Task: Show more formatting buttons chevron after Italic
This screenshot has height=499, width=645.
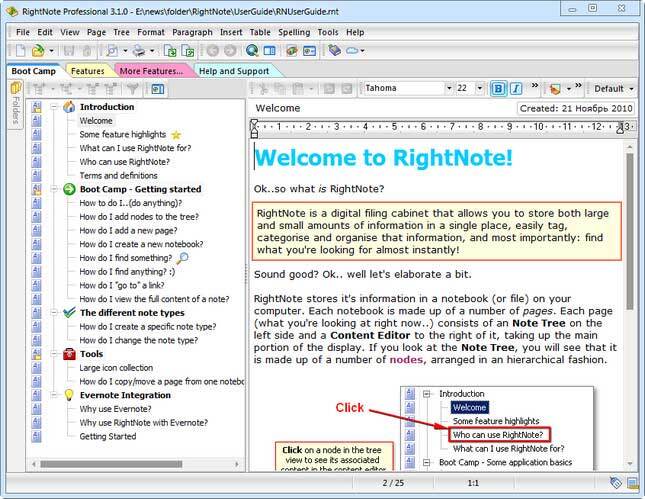Action: (535, 86)
